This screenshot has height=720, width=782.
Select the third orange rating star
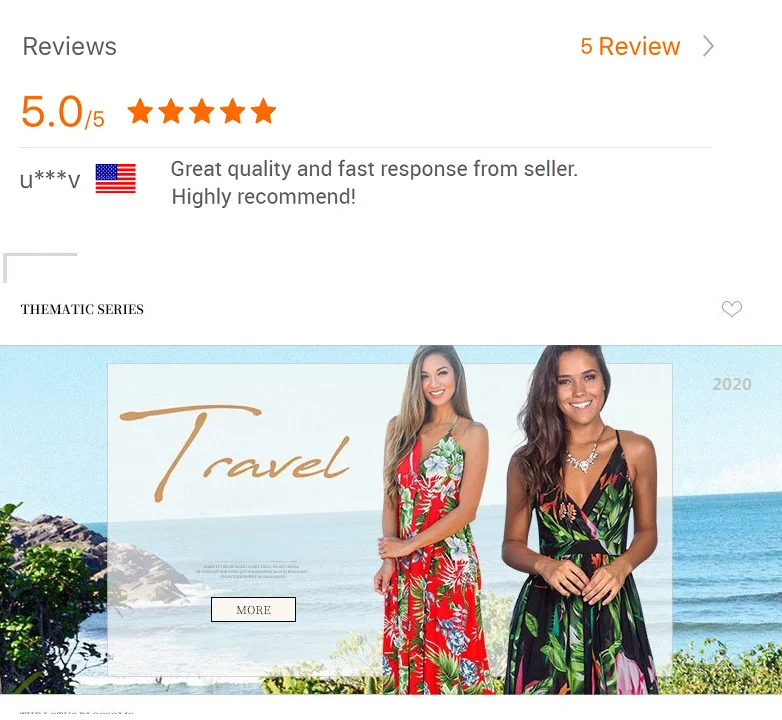pos(202,111)
